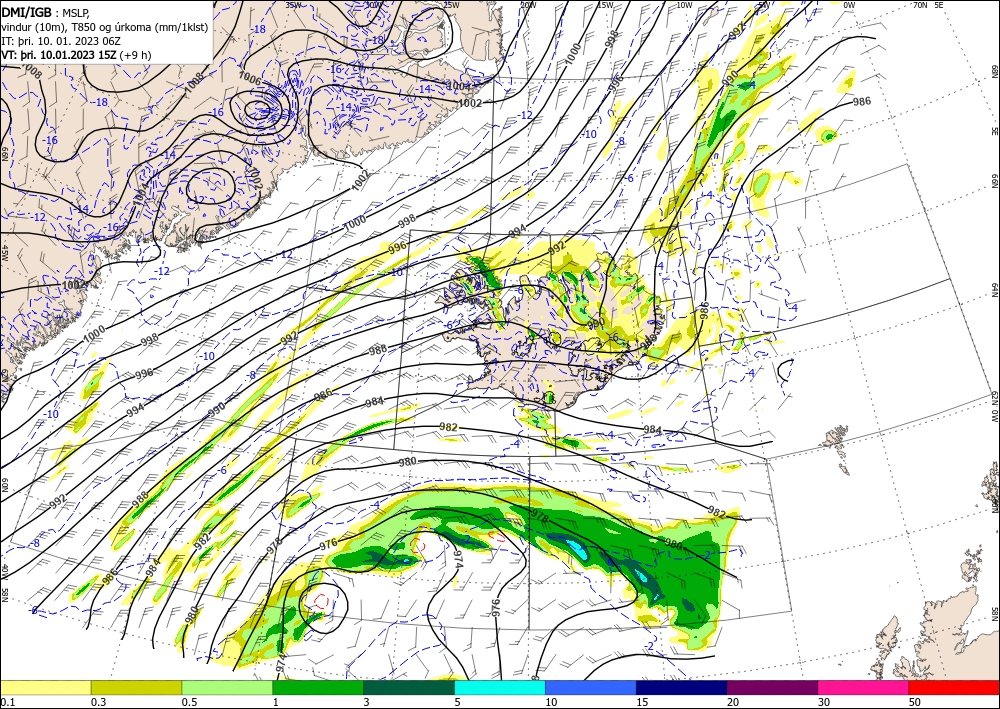Click the "70N" latitude label
This screenshot has height=709, width=1000.
(920, 5)
